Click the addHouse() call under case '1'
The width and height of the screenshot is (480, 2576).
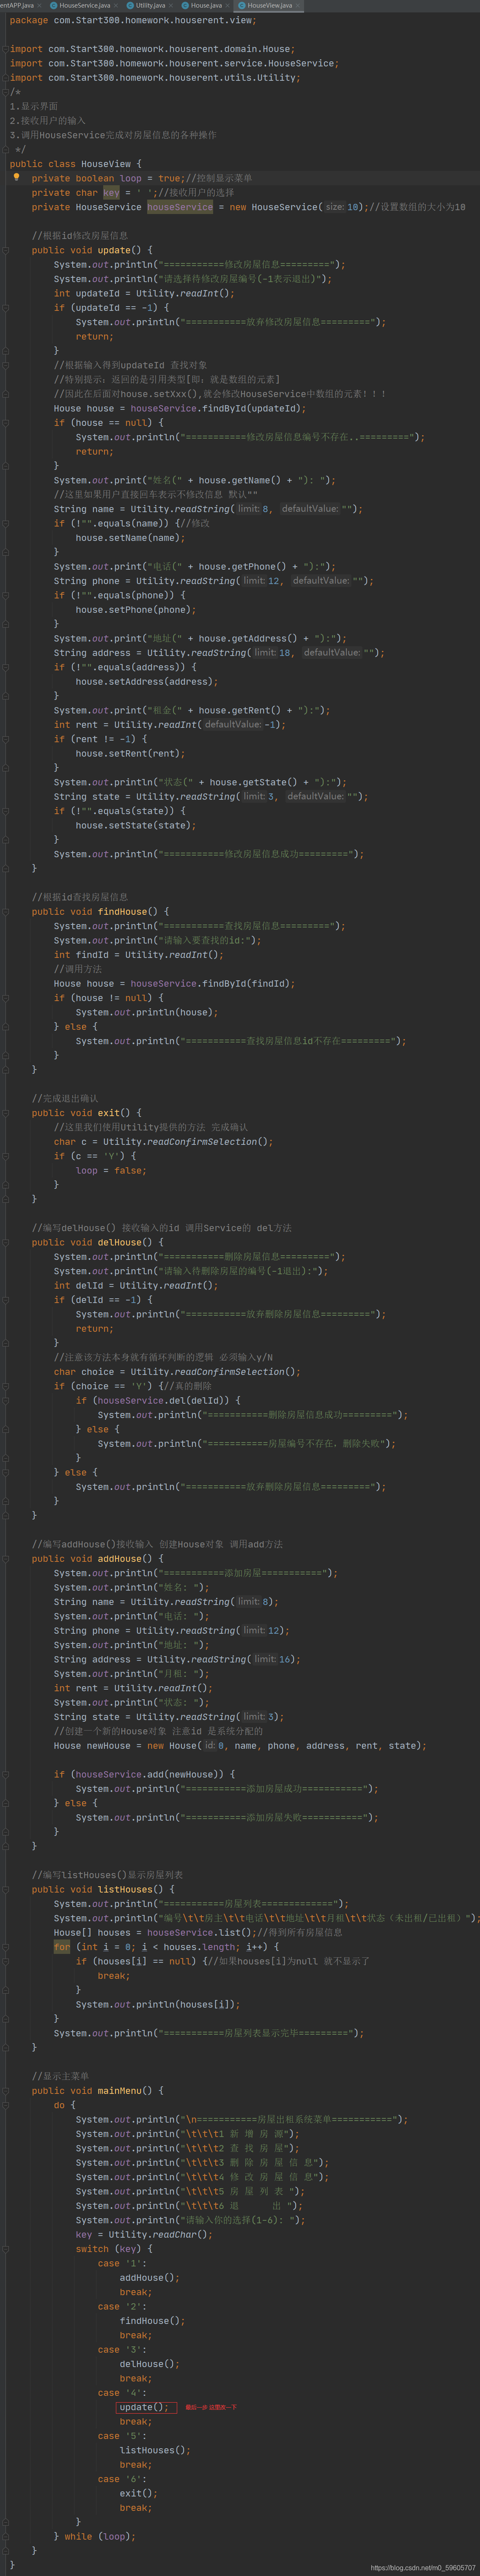click(150, 2278)
